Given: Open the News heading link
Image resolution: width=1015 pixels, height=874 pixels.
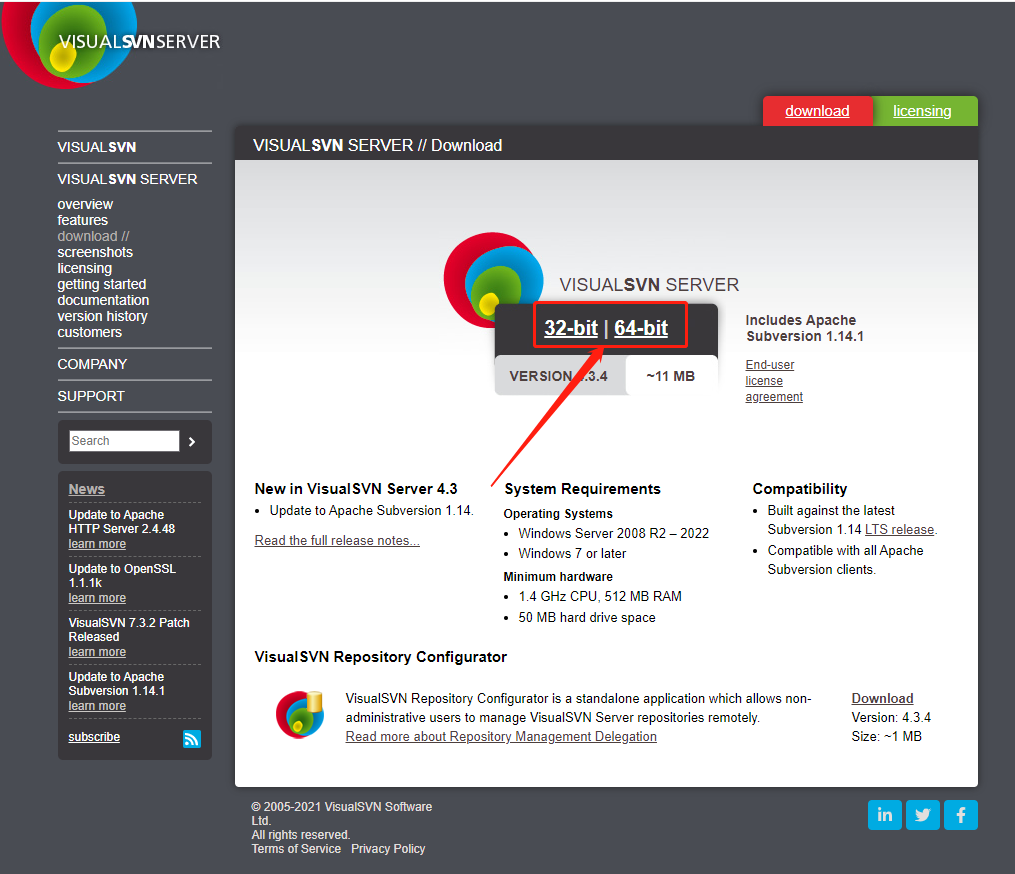Looking at the screenshot, I should 87,489.
